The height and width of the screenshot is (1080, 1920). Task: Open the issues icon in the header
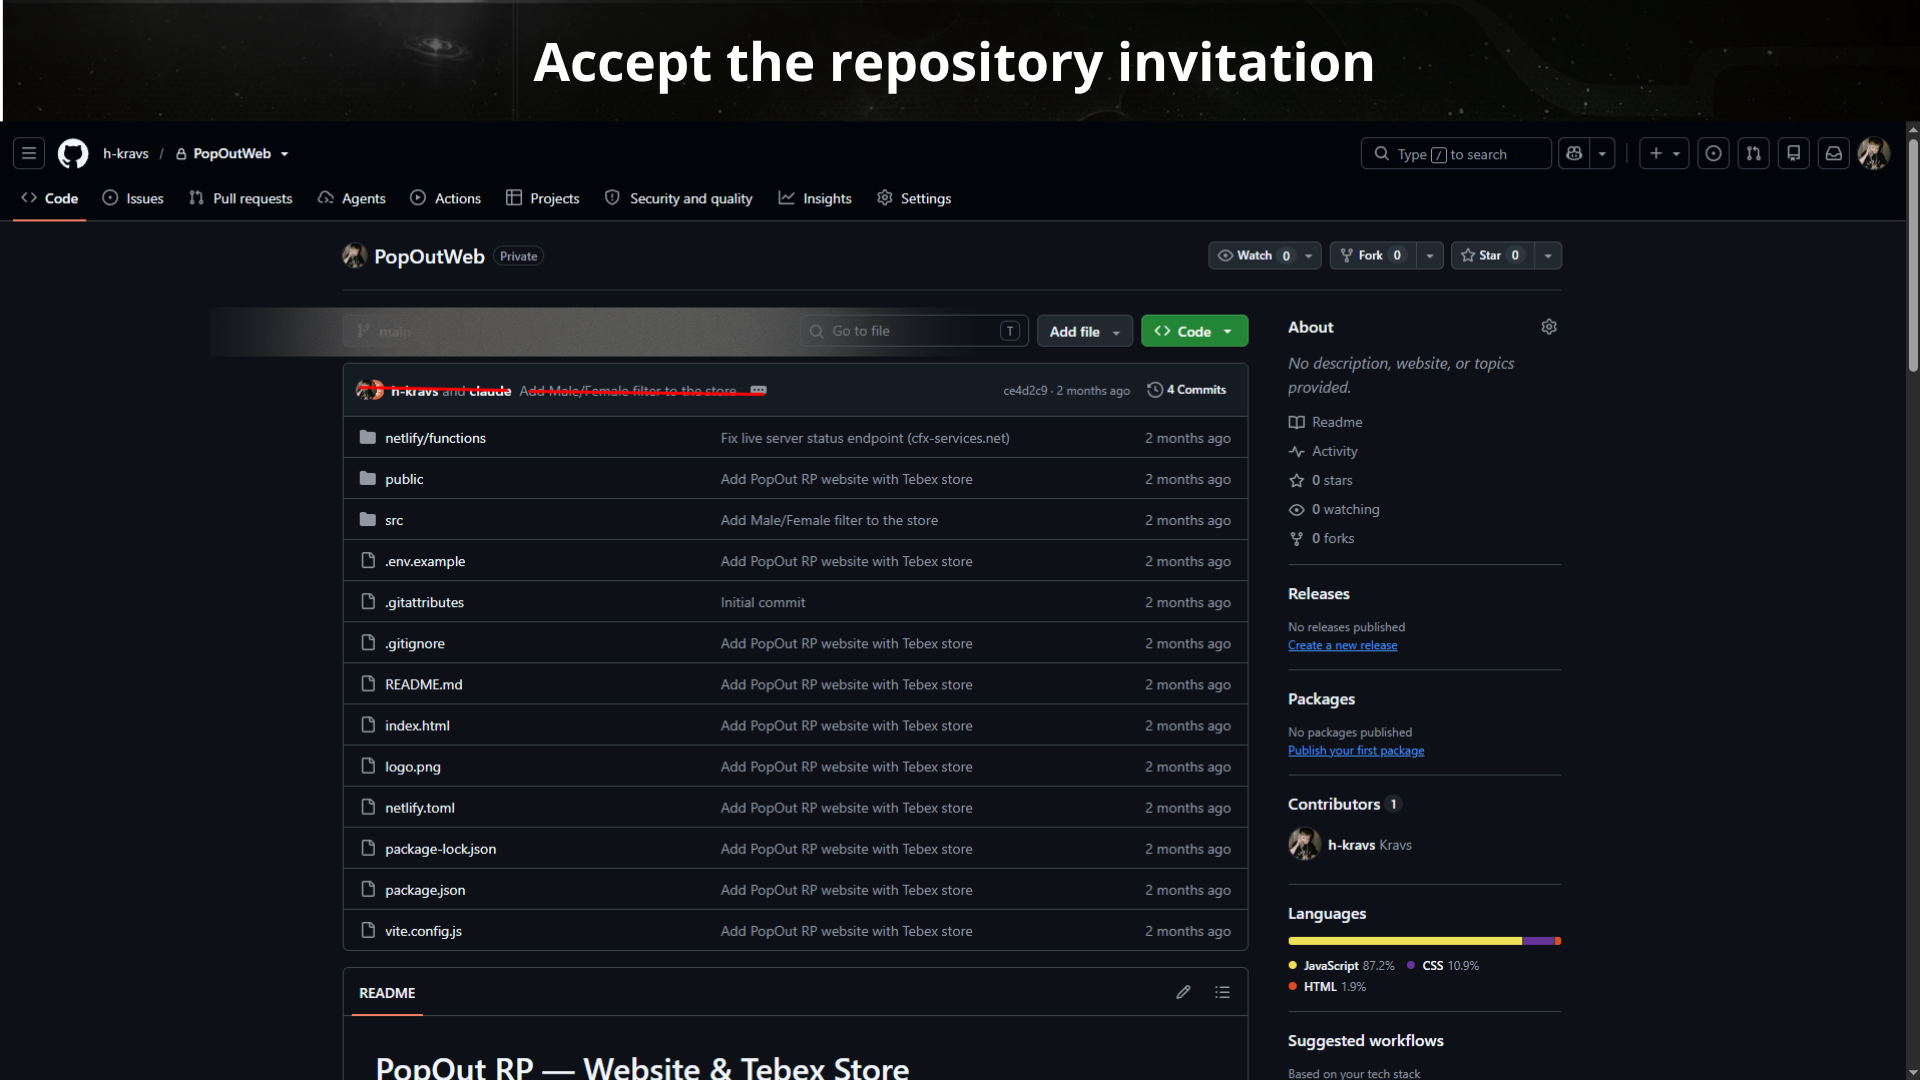pyautogui.click(x=1713, y=154)
